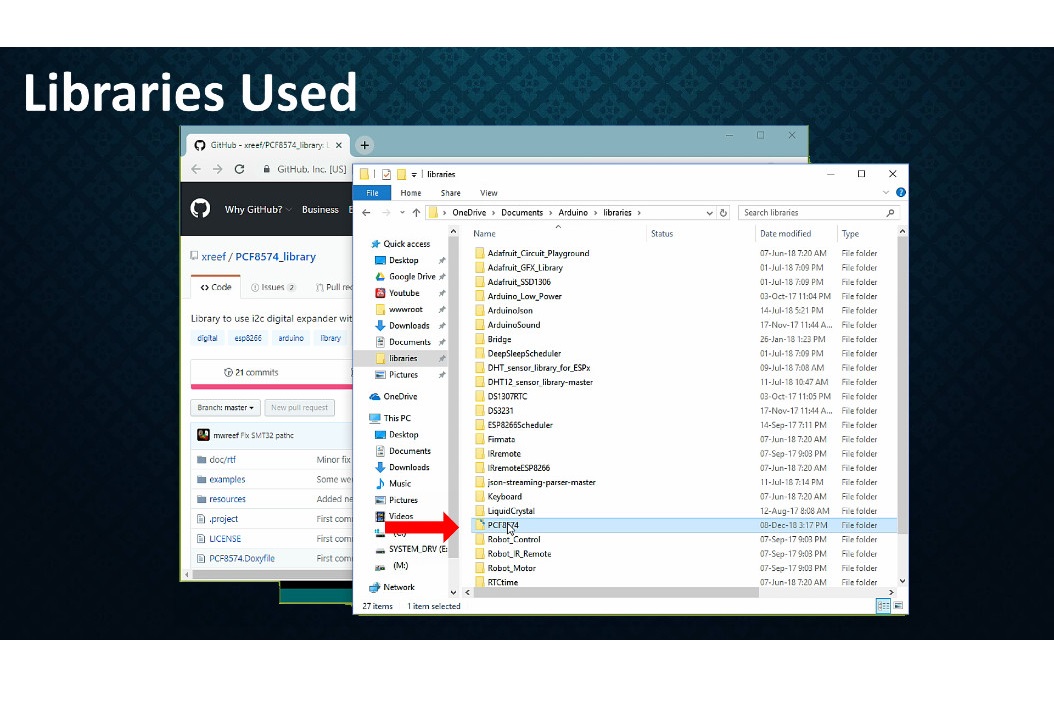This screenshot has height=704, width=1054.
Task: Open a new browser tab with plus button
Action: (364, 145)
